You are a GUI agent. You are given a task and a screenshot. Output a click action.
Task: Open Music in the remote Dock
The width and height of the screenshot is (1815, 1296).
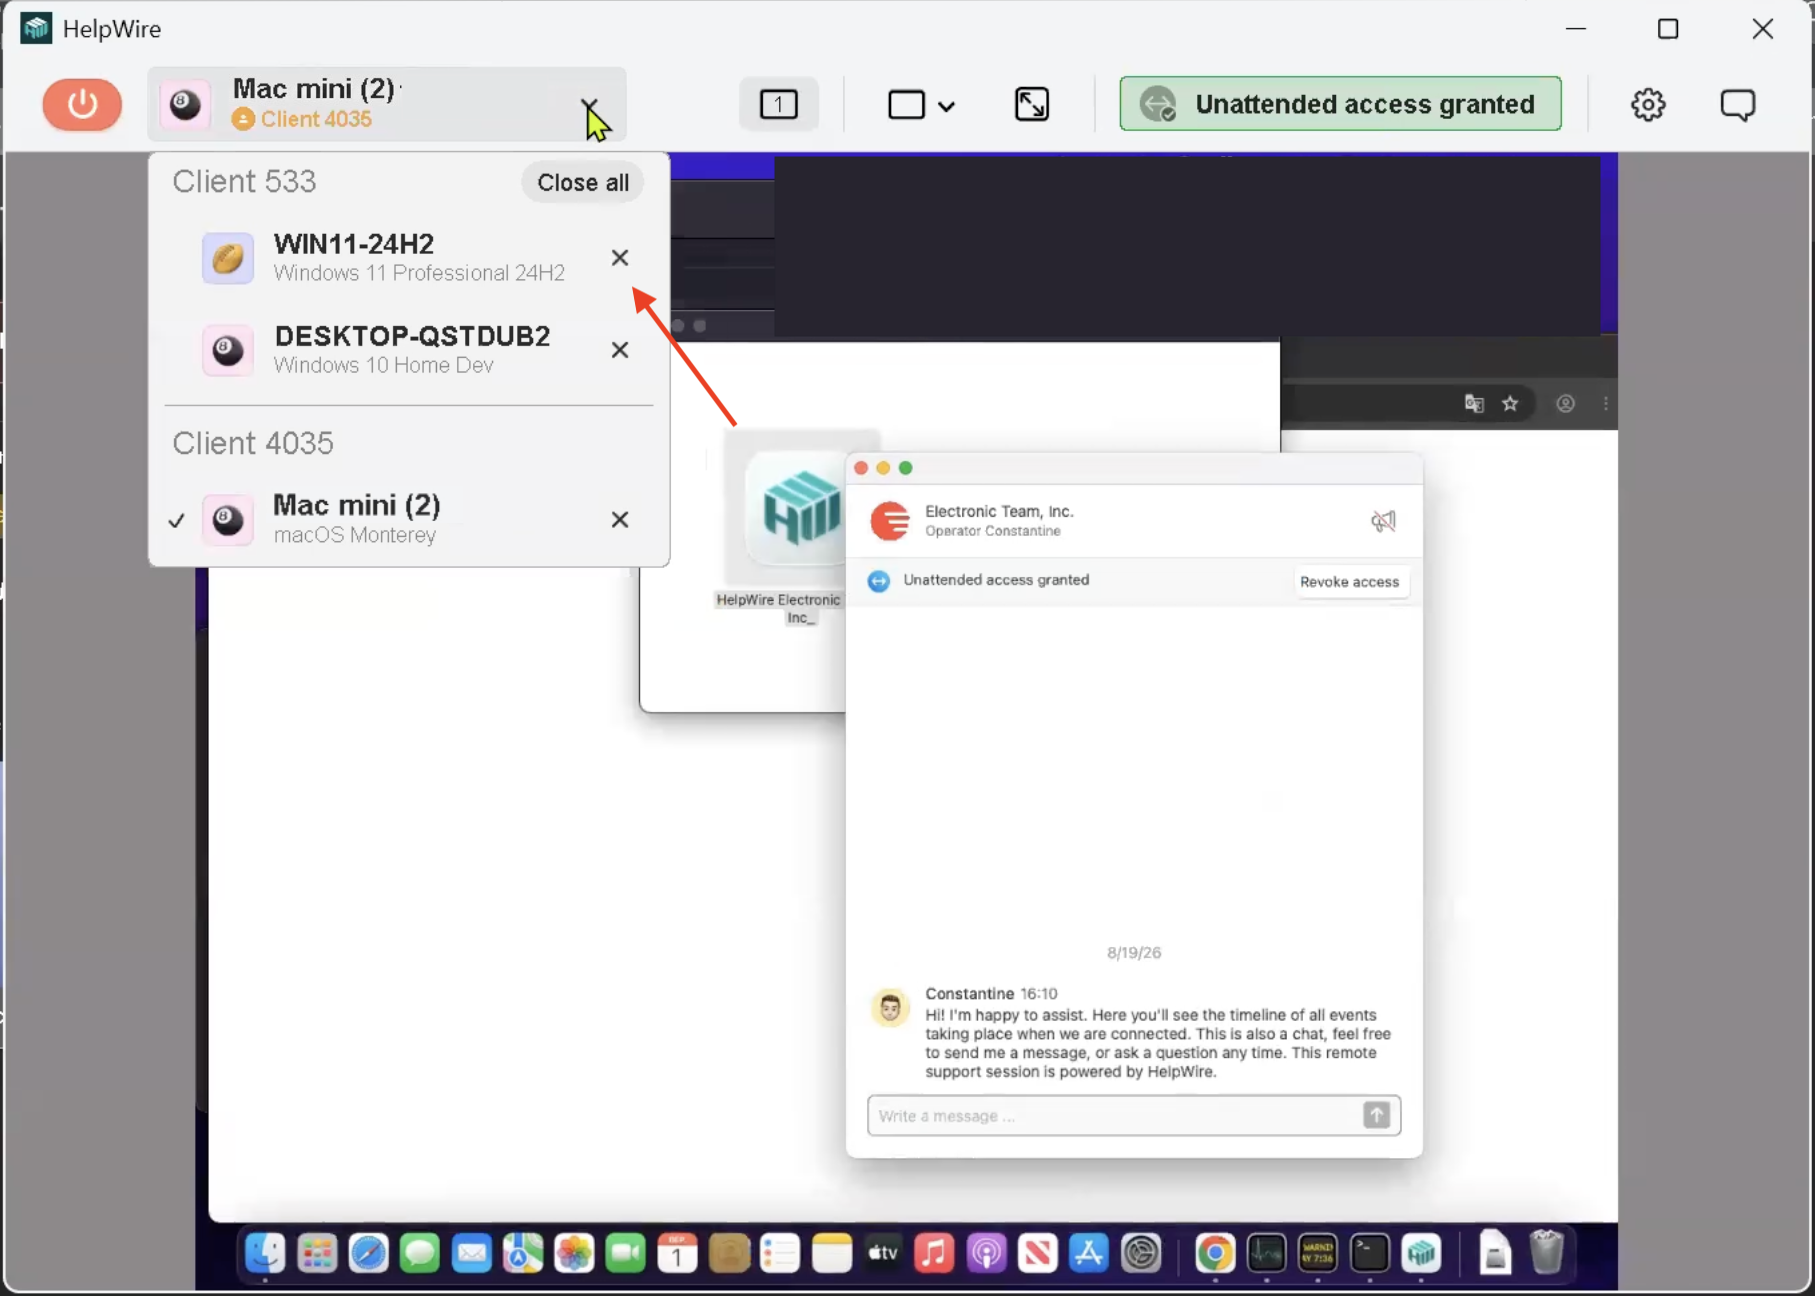click(x=934, y=1253)
